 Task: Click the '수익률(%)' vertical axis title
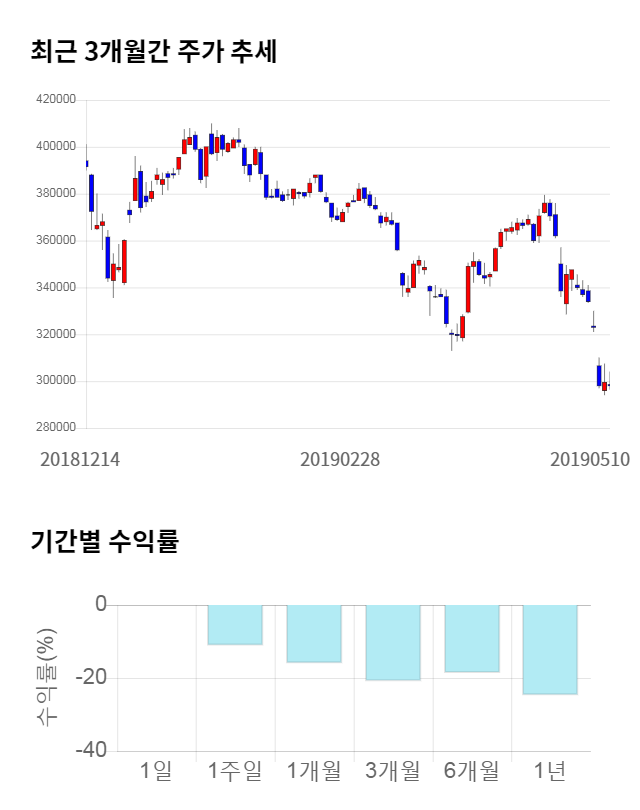(x=47, y=678)
